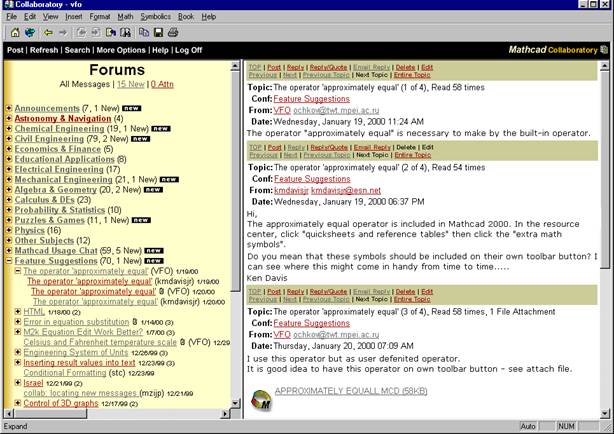Open the File menu
This screenshot has height=434, width=614.
pyautogui.click(x=12, y=16)
